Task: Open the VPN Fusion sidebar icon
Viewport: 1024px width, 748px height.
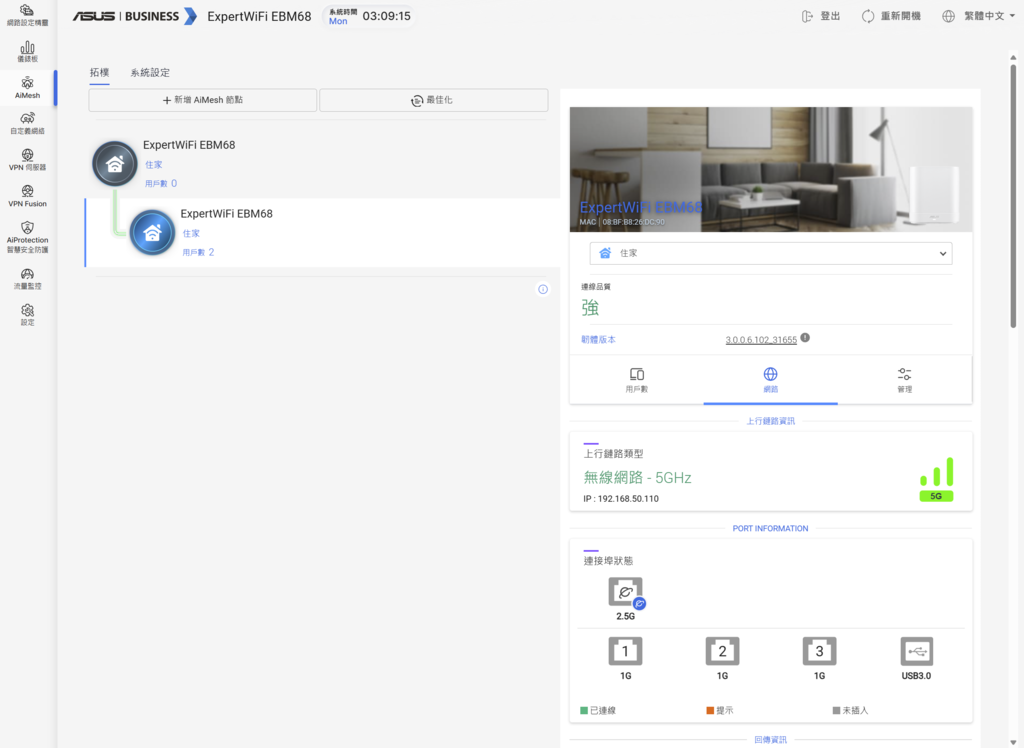Action: pos(27,195)
